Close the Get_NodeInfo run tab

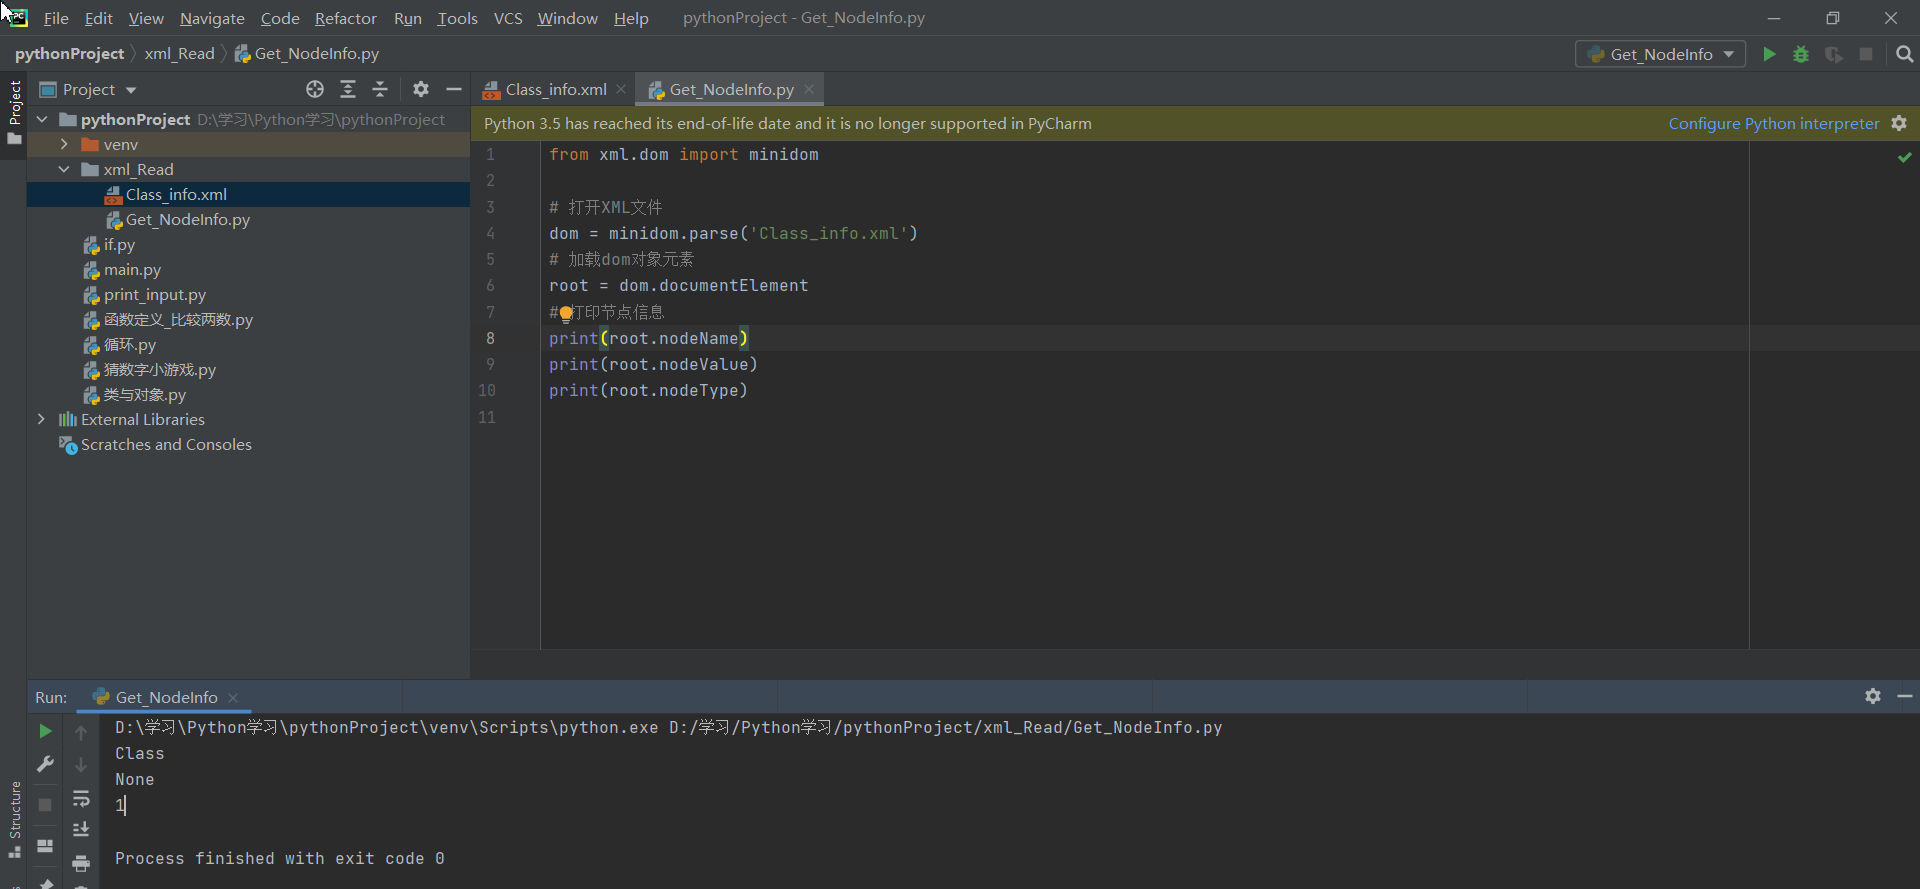tap(233, 697)
